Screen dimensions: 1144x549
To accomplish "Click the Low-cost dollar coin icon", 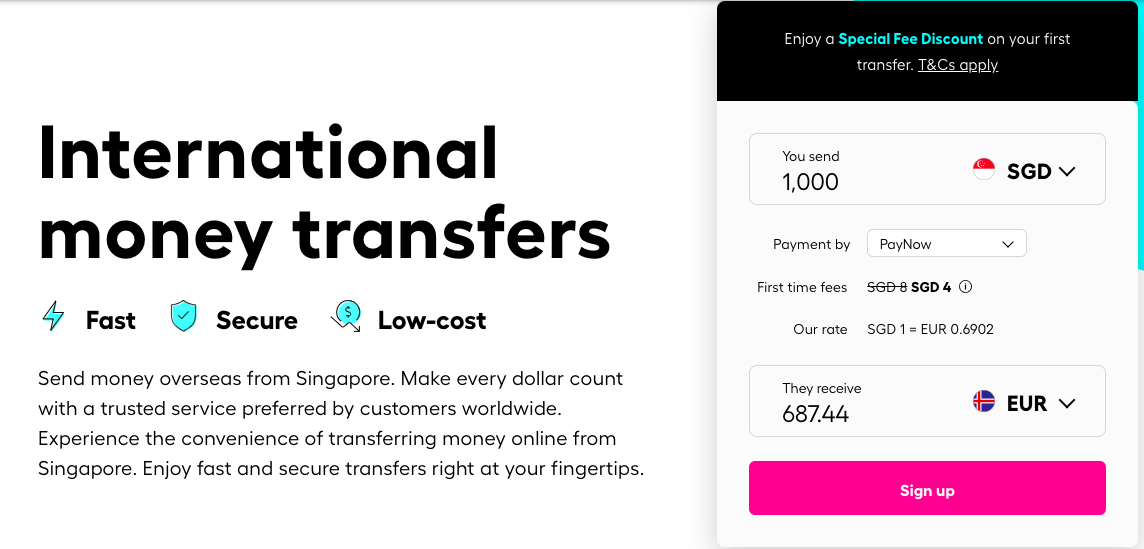I will pos(346,318).
